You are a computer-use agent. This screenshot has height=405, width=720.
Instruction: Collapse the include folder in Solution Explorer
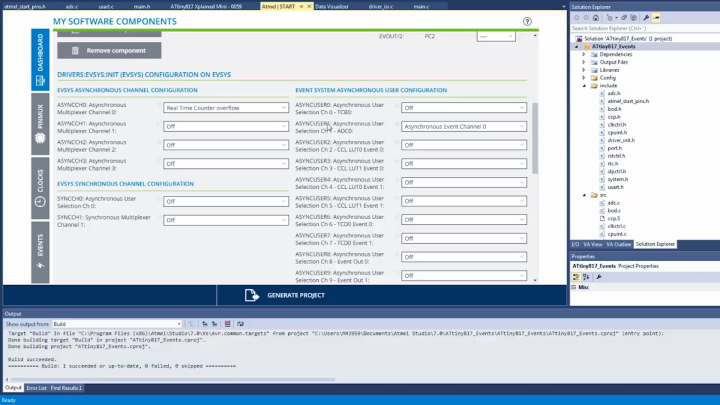[584, 85]
